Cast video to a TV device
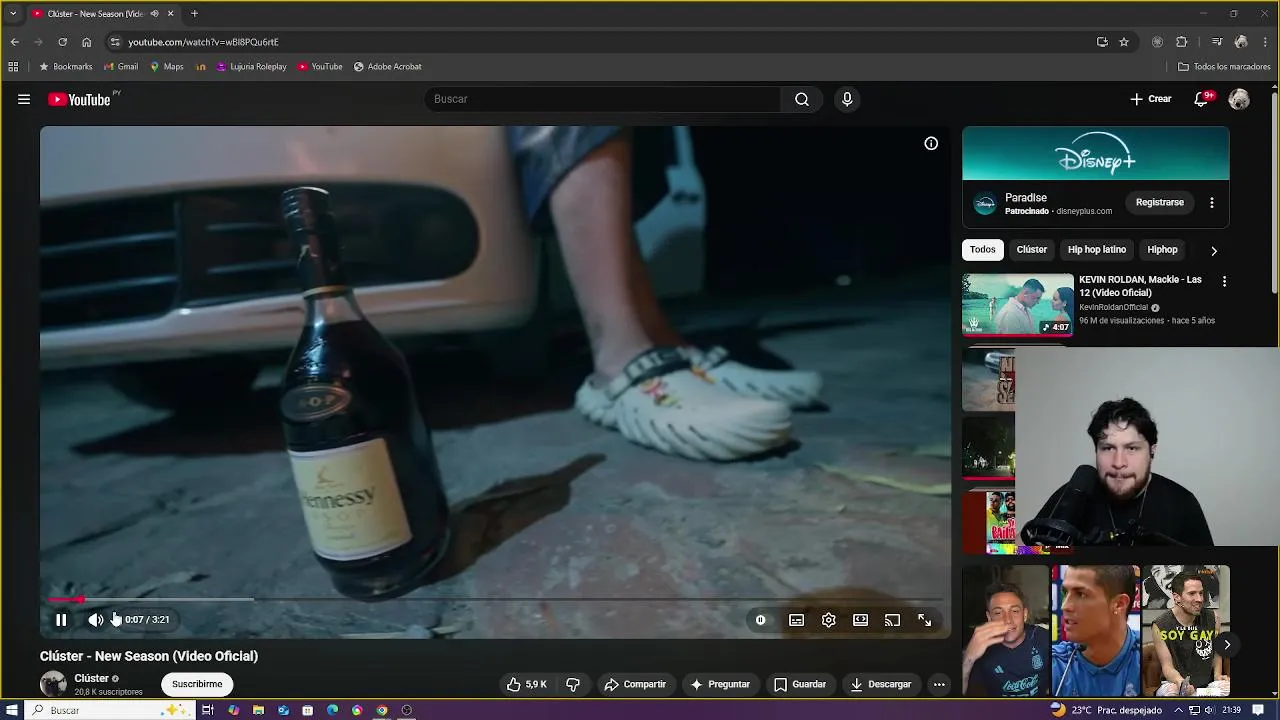Viewport: 1280px width, 720px height. point(892,620)
